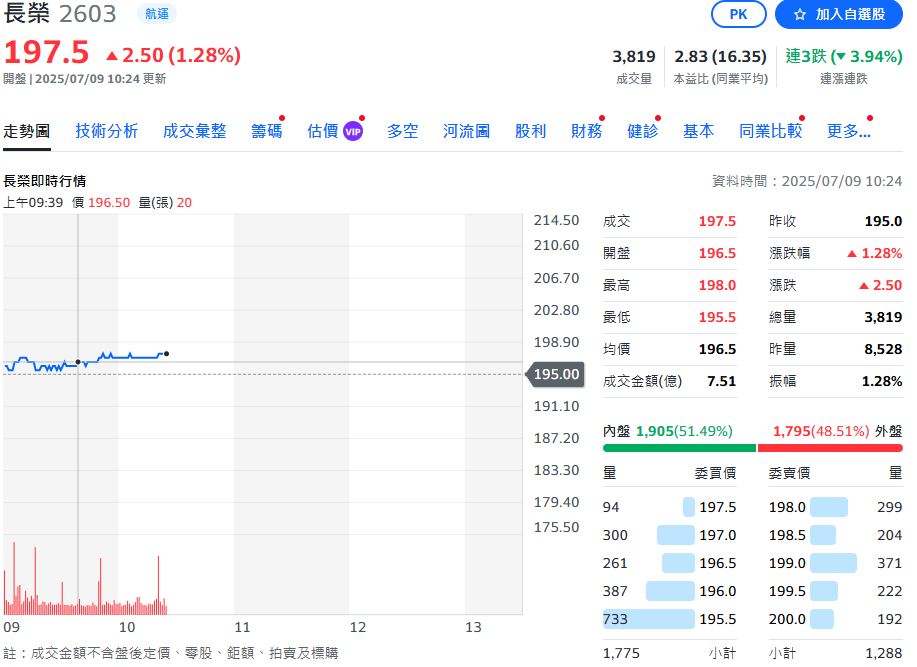Click the 199.5 ask price row
This screenshot has height=667, width=917.
coord(836,591)
